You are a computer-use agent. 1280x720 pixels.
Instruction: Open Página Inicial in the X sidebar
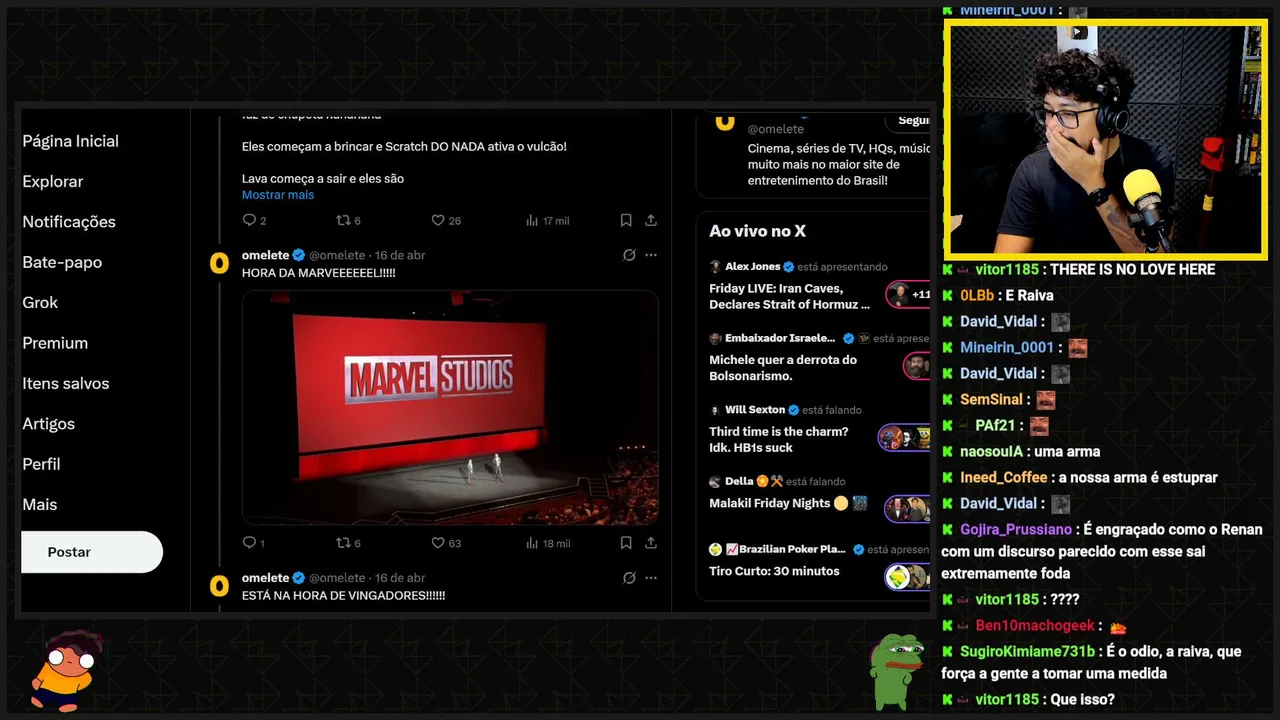pyautogui.click(x=70, y=141)
